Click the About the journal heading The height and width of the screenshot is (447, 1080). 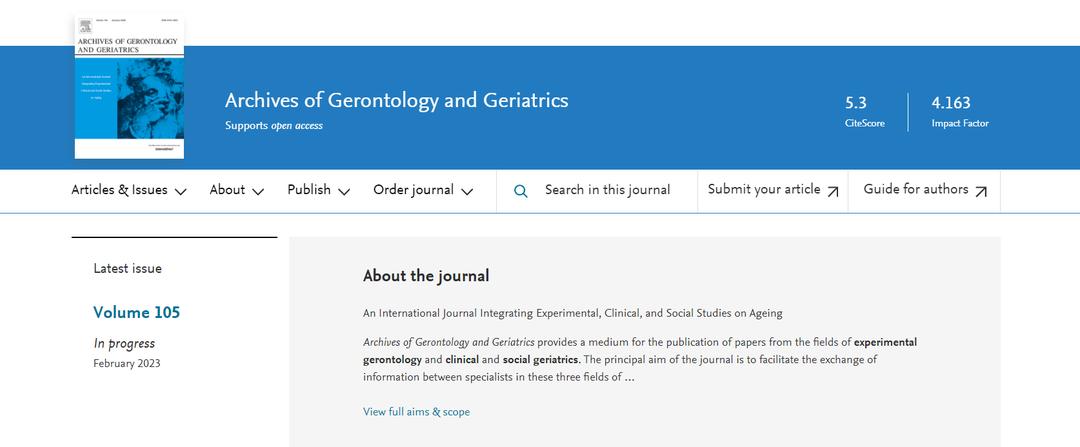tap(426, 276)
